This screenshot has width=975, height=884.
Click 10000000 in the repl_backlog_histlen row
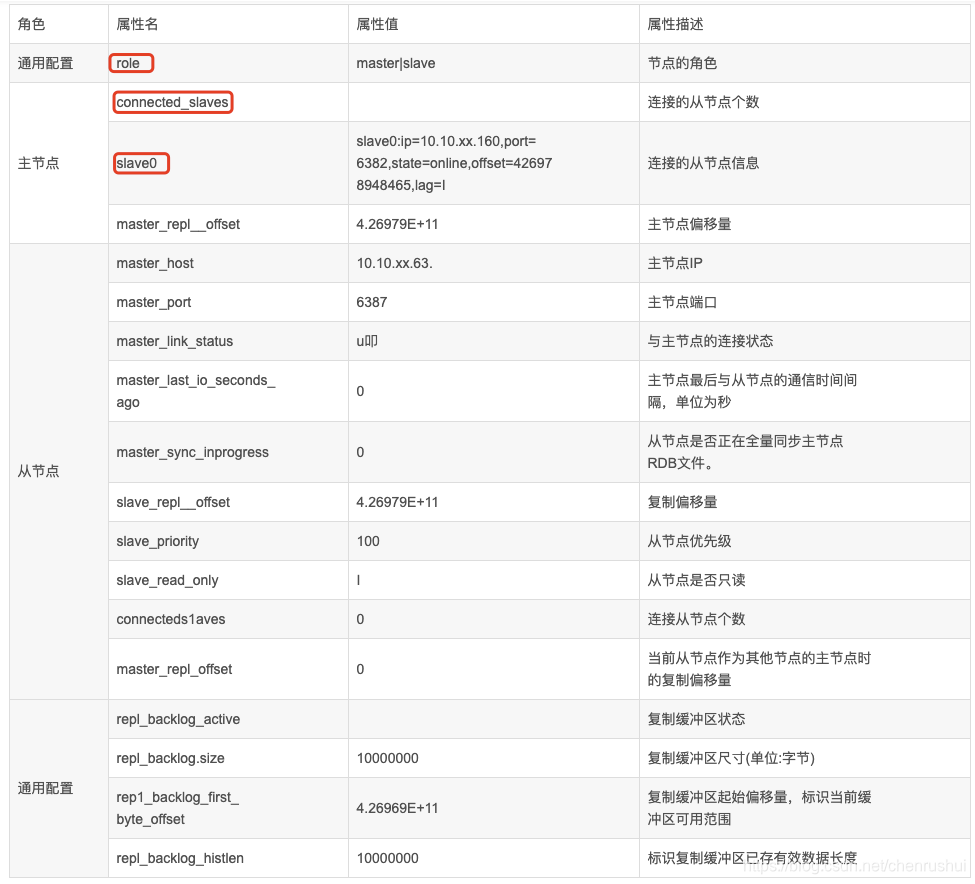pyautogui.click(x=387, y=859)
